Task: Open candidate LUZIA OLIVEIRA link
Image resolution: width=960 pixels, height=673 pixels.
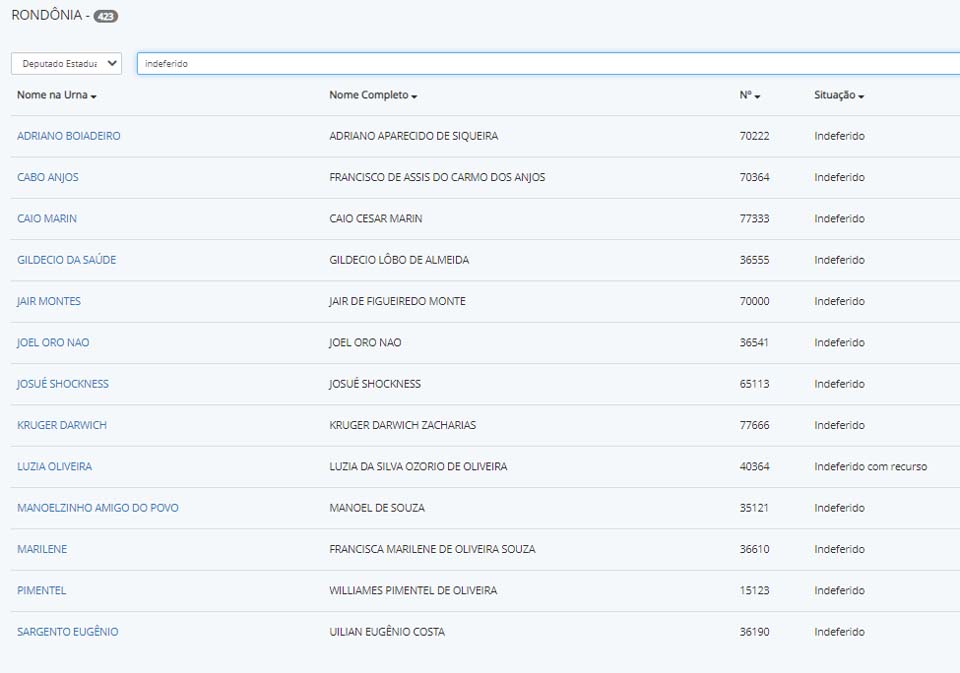Action: [x=54, y=466]
